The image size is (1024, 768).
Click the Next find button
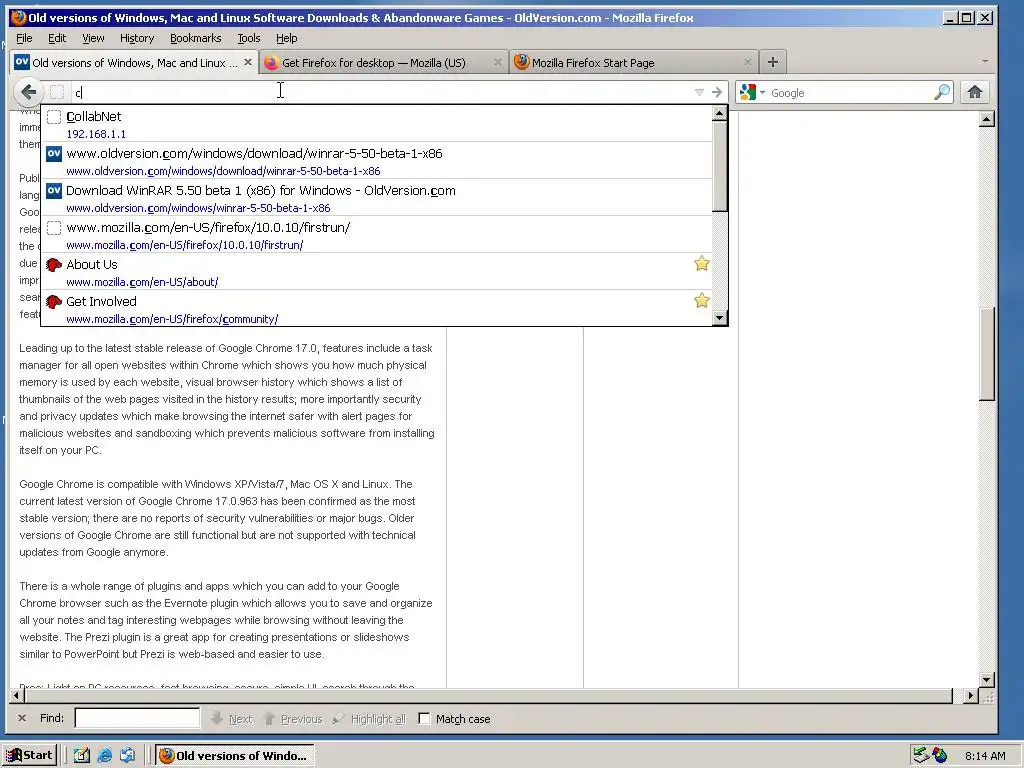click(x=232, y=719)
